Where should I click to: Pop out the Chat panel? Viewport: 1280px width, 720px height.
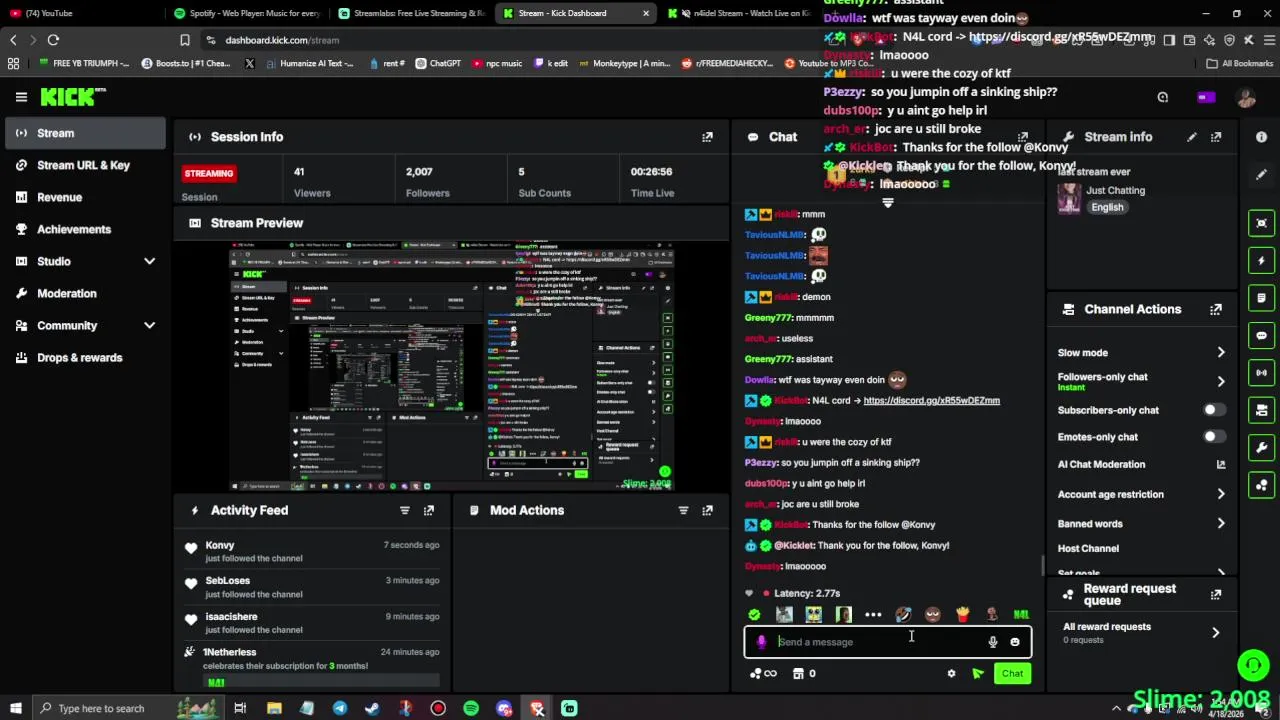tap(1022, 137)
